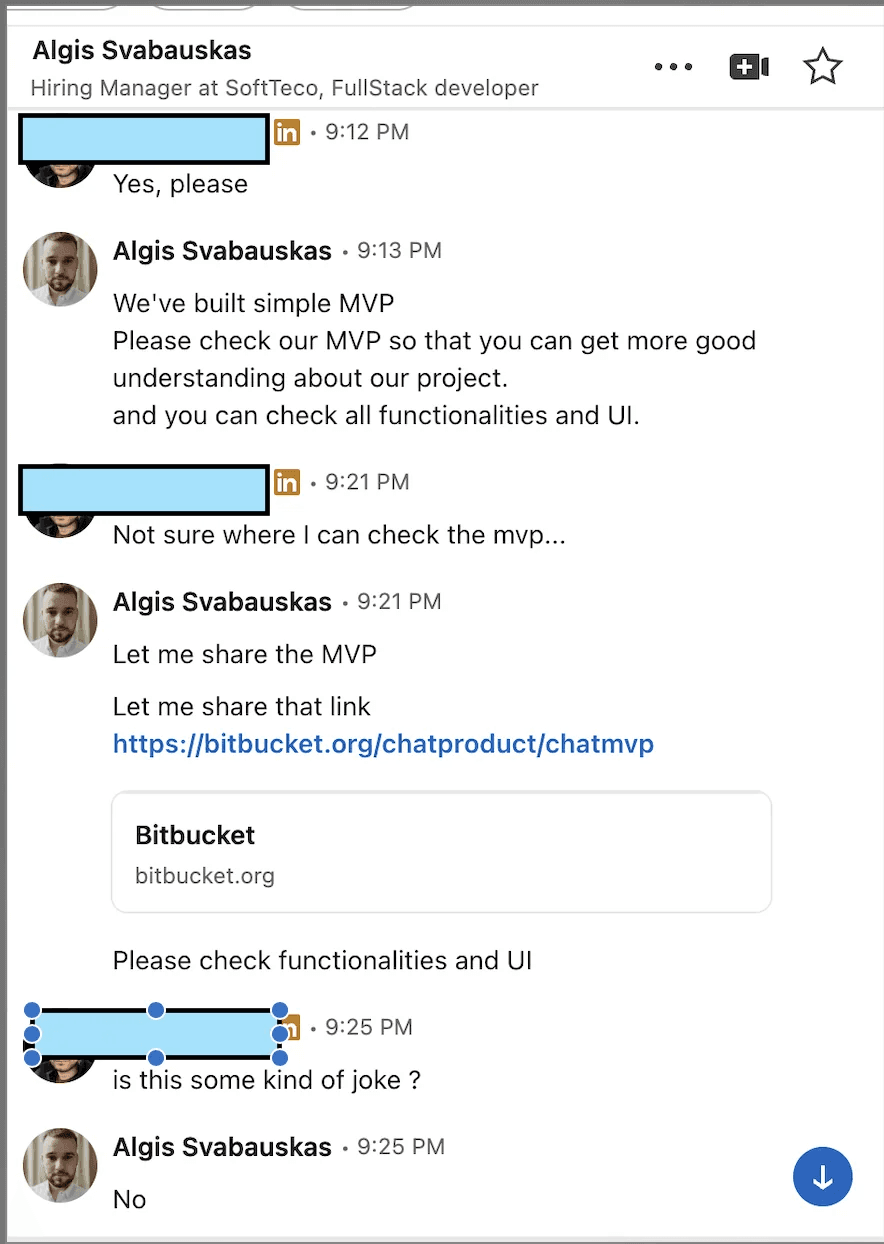
Task: Open the Bitbucket link preview card
Action: pos(442,851)
